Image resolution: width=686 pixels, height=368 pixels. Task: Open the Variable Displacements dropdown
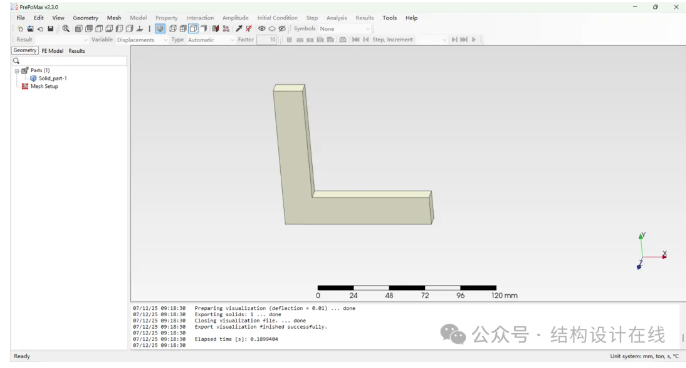[142, 40]
